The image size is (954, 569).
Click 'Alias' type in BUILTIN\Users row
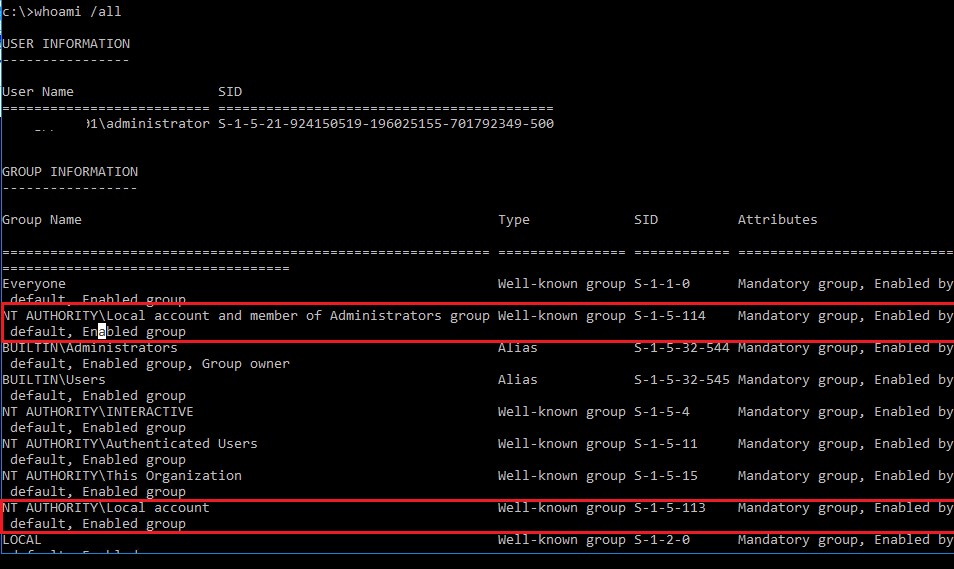point(517,380)
